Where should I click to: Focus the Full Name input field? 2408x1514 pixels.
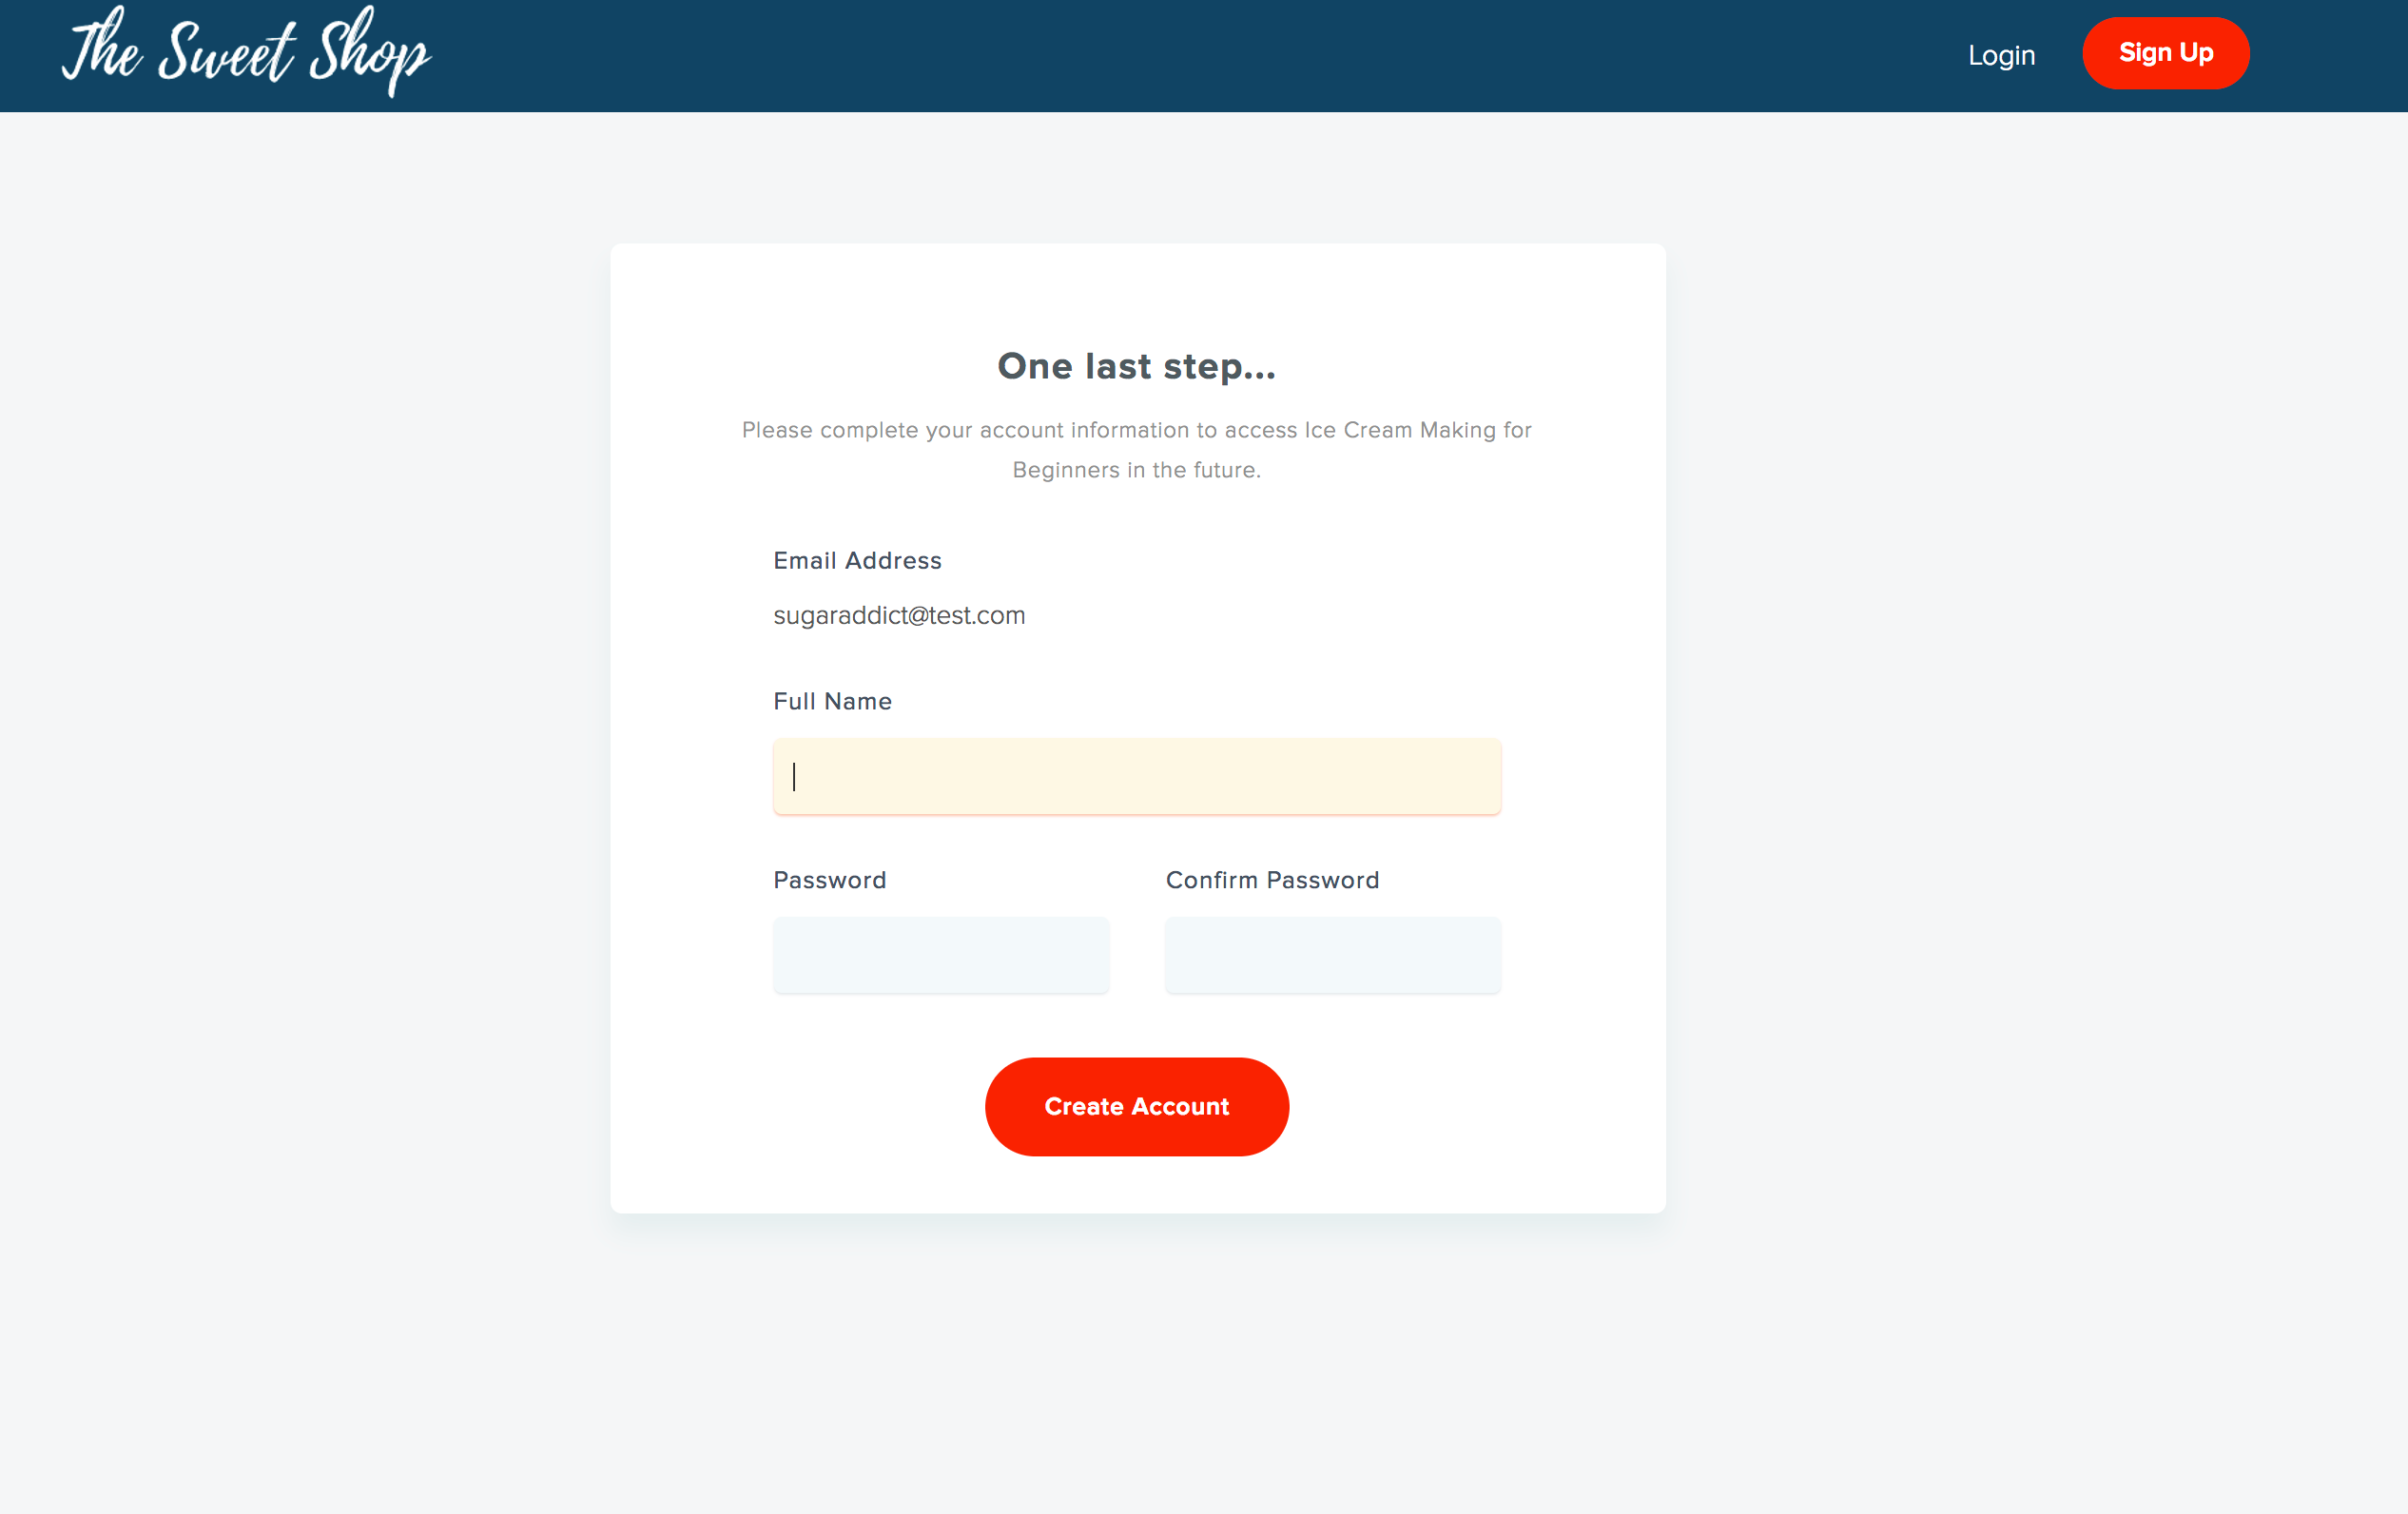click(1136, 776)
